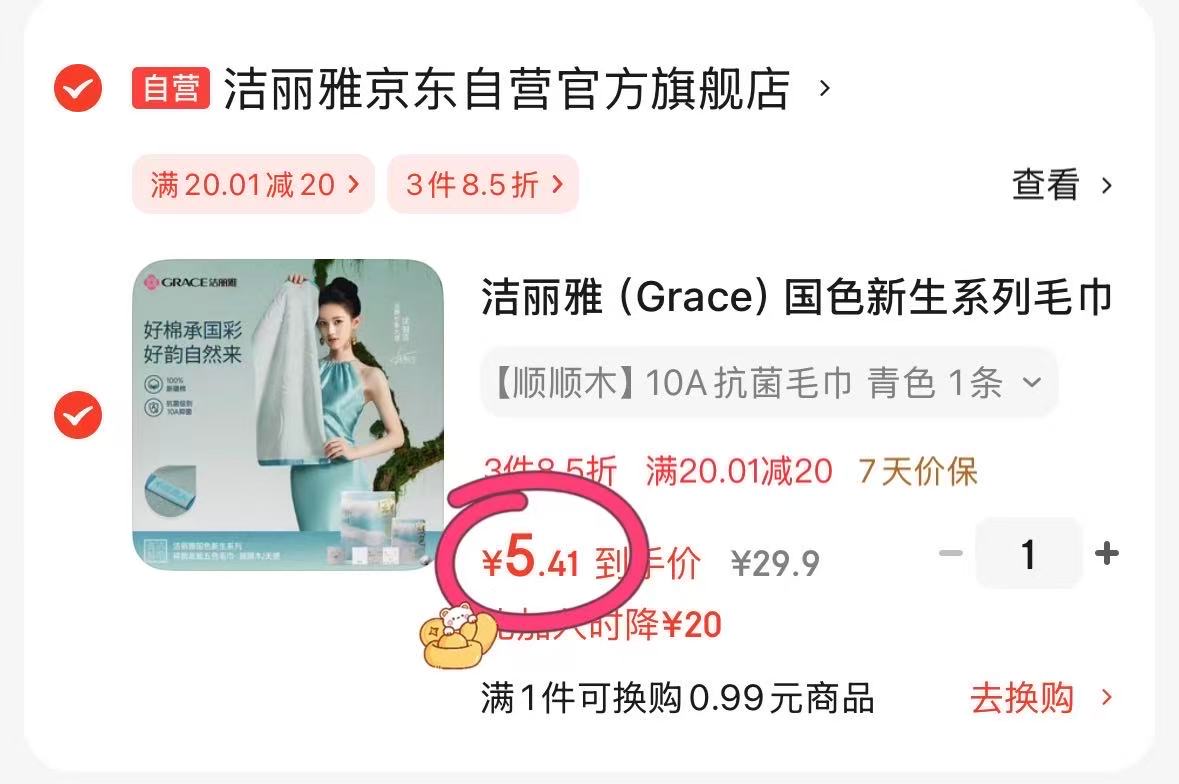Open the 满20.01减20 promotion tag
Screen dimensions: 1179x784
[253, 184]
